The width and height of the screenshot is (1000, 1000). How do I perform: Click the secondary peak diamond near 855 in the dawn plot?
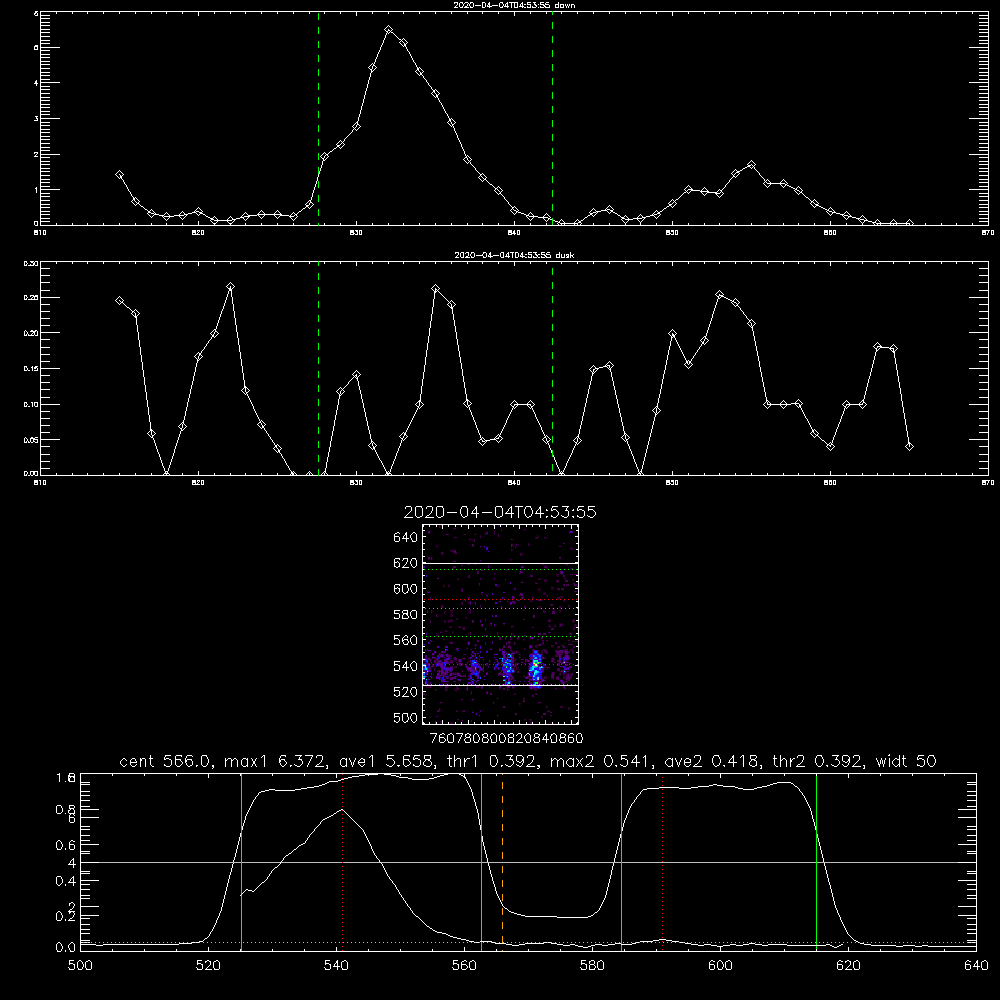[751, 165]
